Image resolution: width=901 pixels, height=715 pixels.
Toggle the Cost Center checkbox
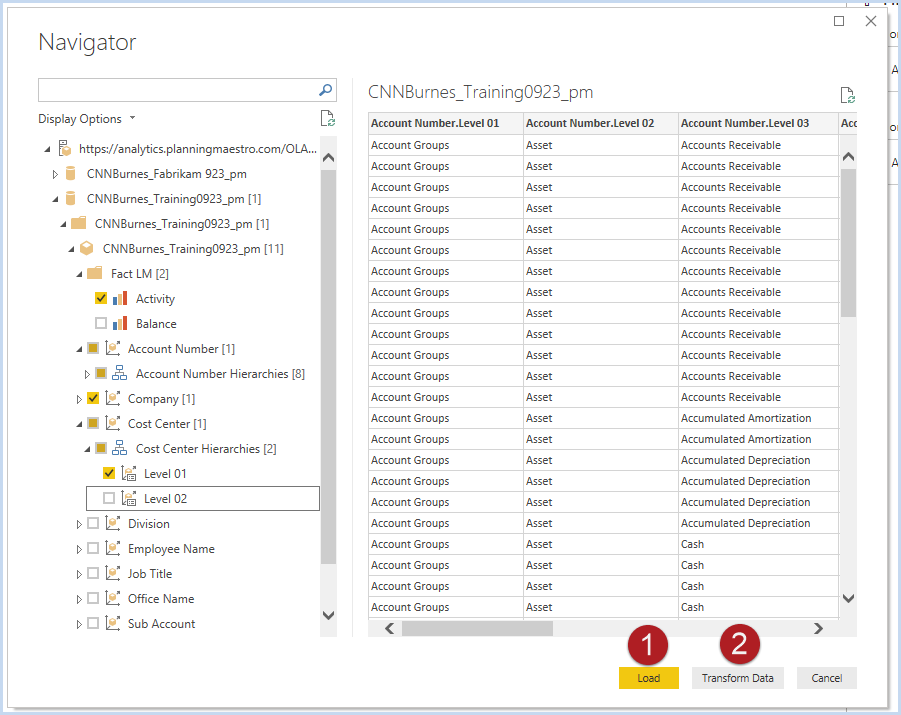(93, 424)
